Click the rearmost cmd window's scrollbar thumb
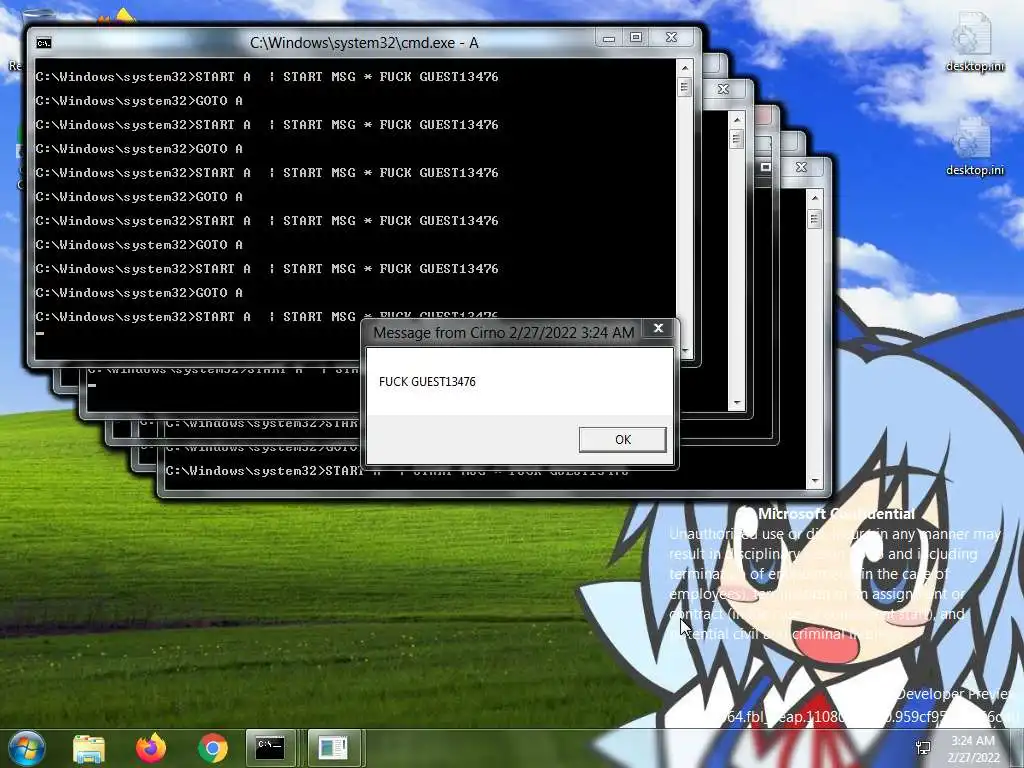The width and height of the screenshot is (1024, 768). click(x=814, y=218)
